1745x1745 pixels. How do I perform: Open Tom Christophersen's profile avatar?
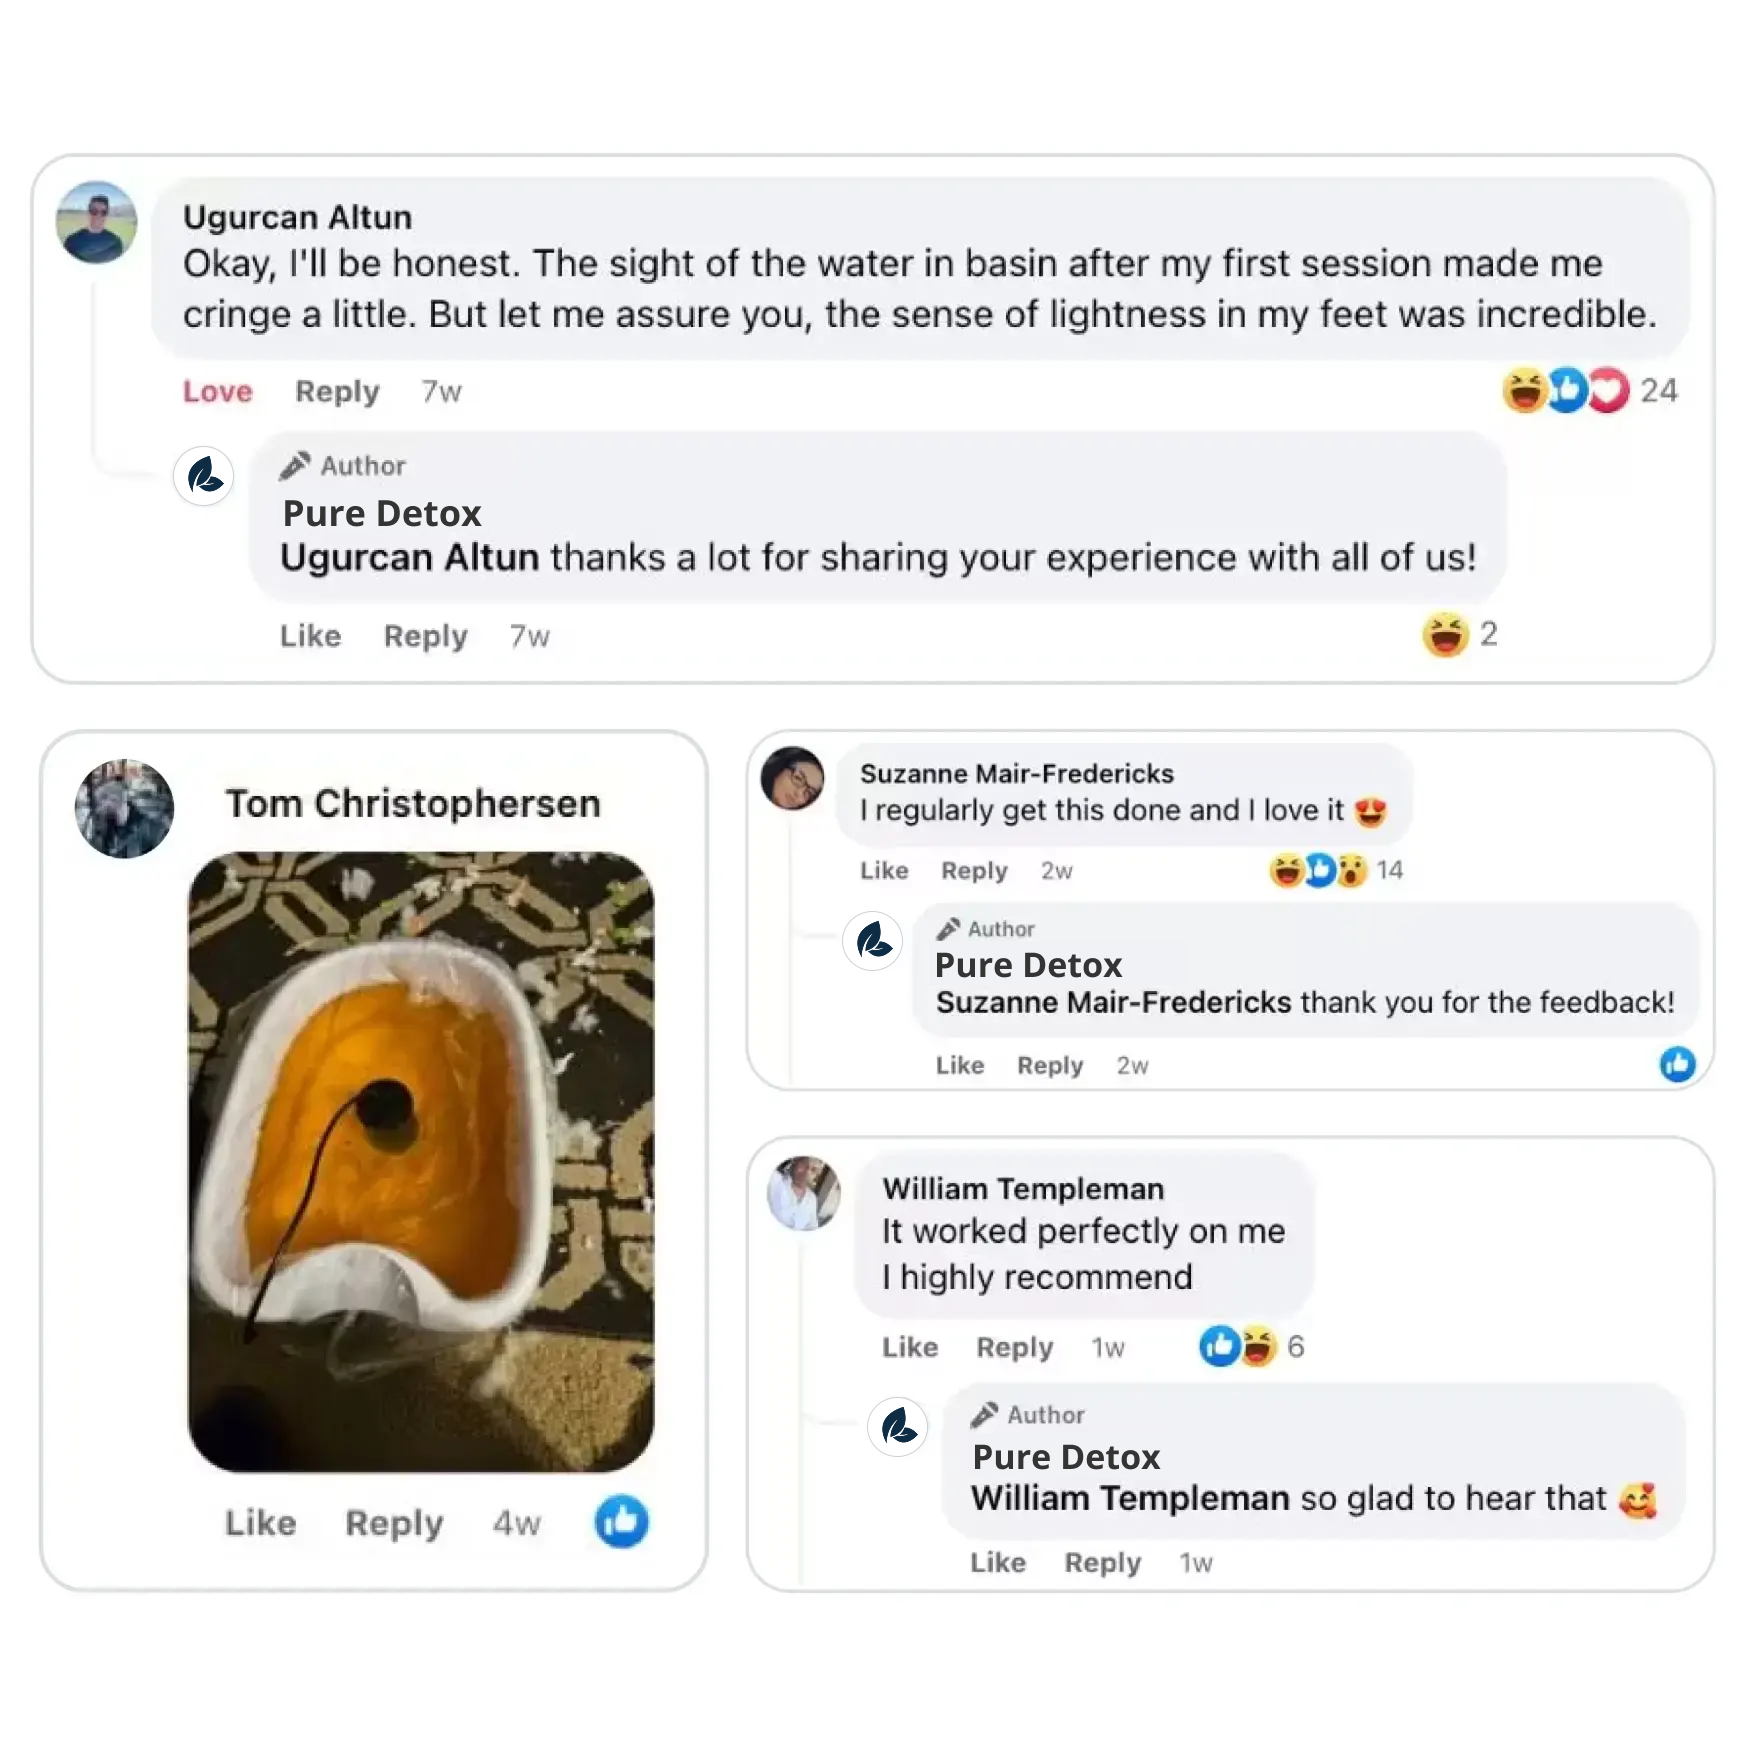click(124, 808)
